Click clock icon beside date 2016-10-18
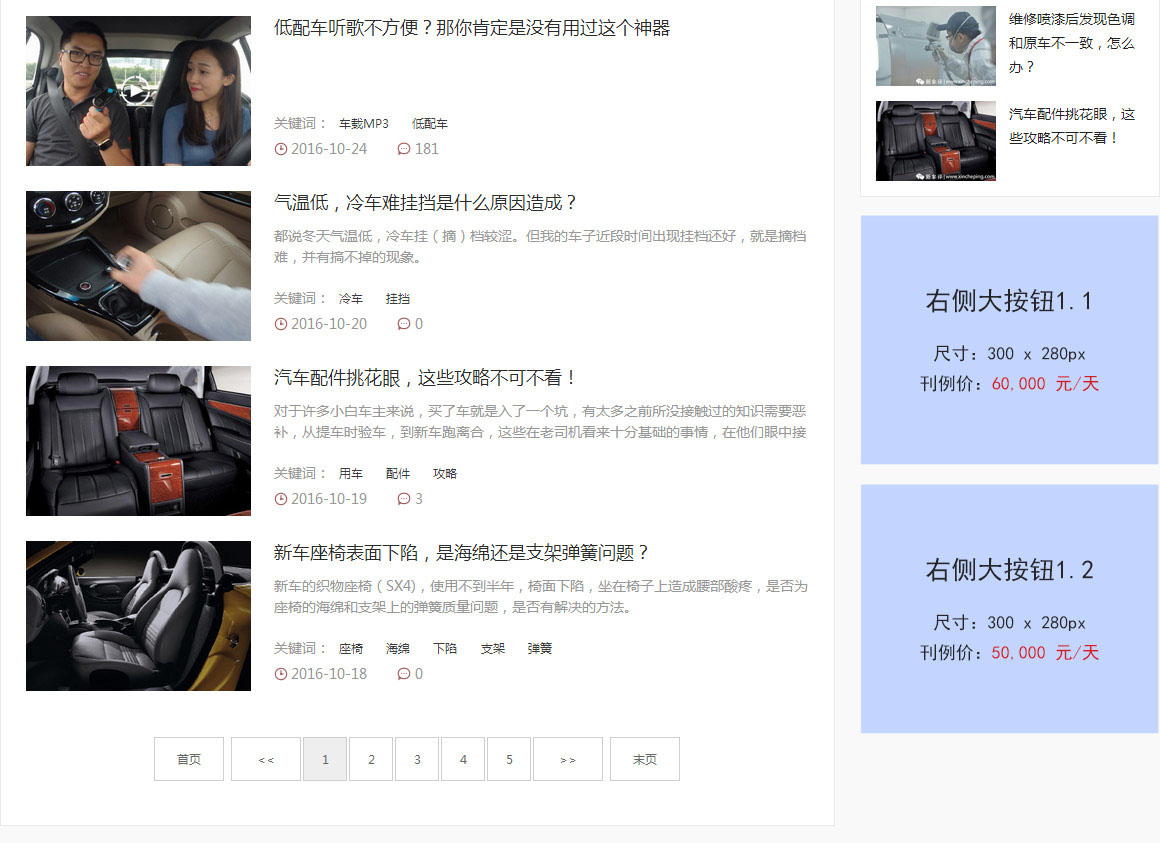 (281, 674)
